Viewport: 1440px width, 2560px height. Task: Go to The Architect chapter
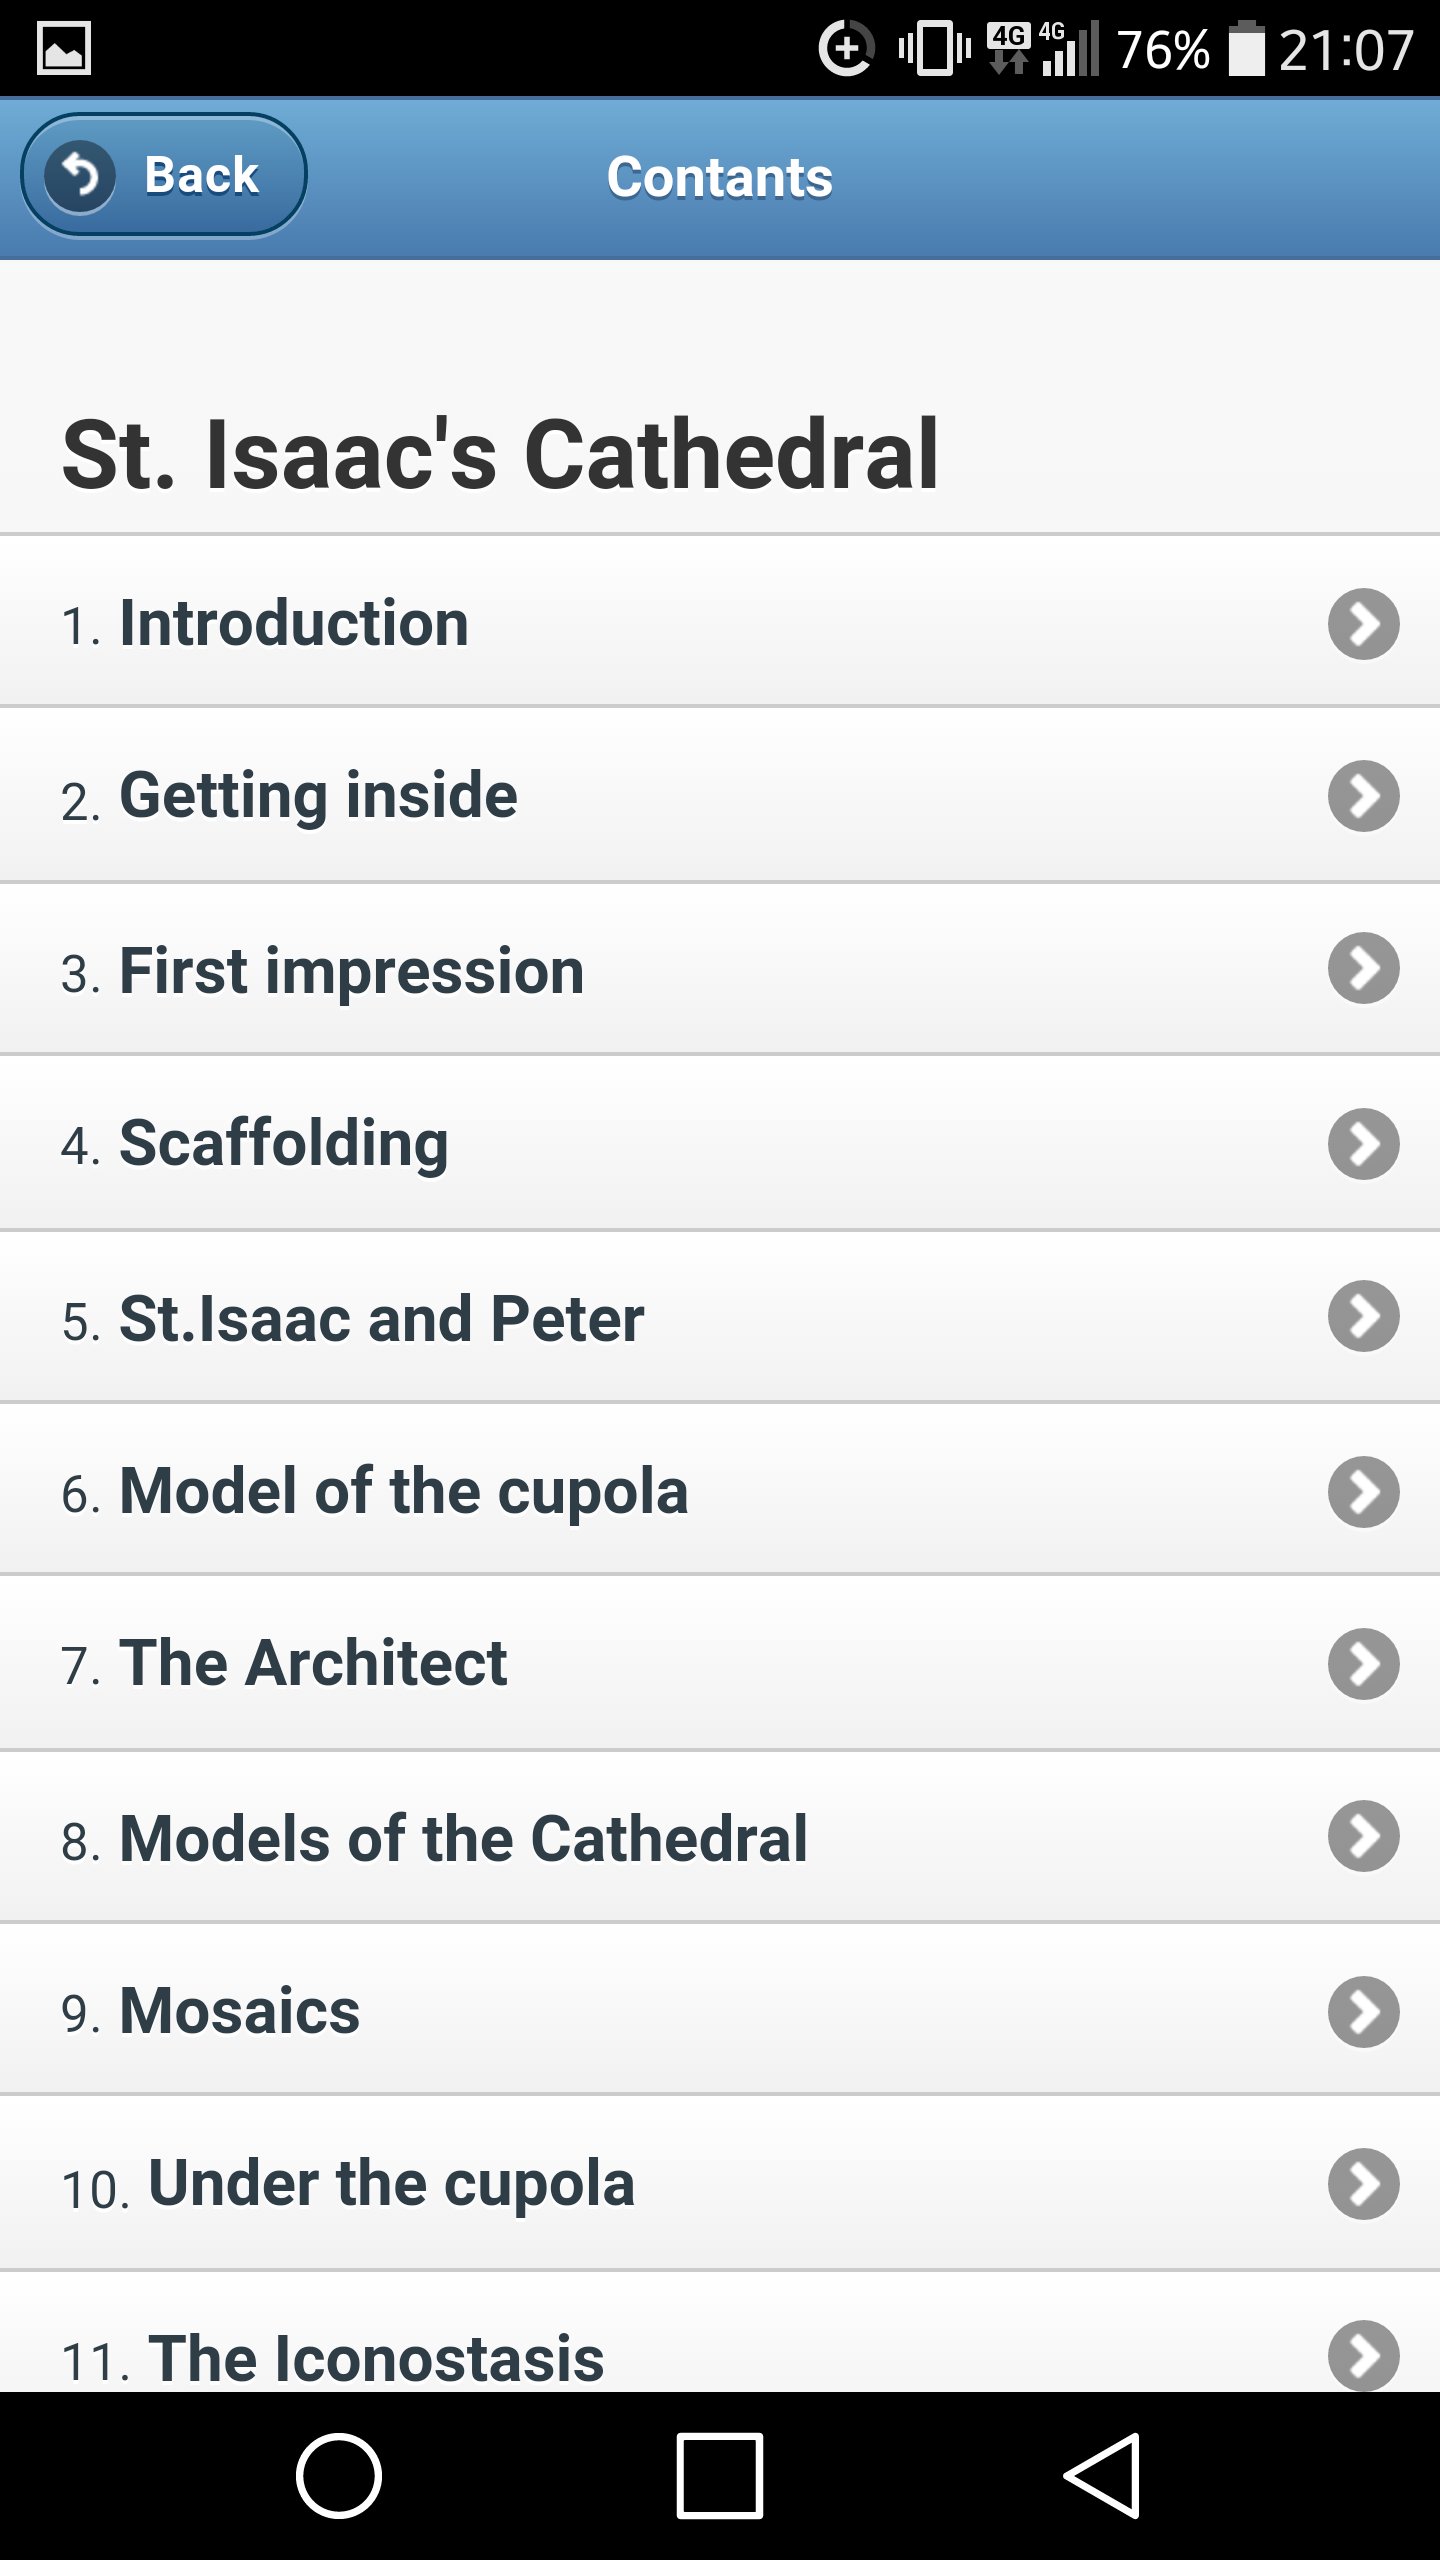pyautogui.click(x=313, y=1664)
